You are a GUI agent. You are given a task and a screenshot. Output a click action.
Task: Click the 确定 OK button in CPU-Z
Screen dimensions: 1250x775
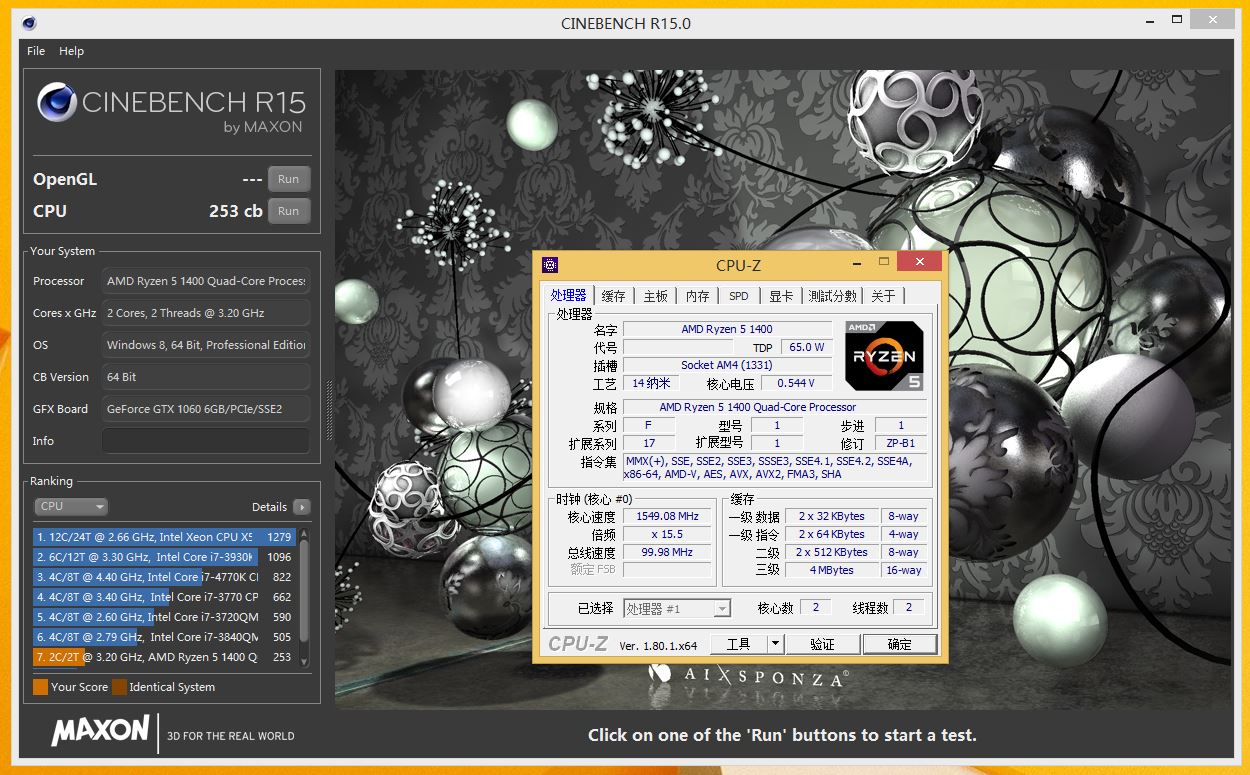899,644
